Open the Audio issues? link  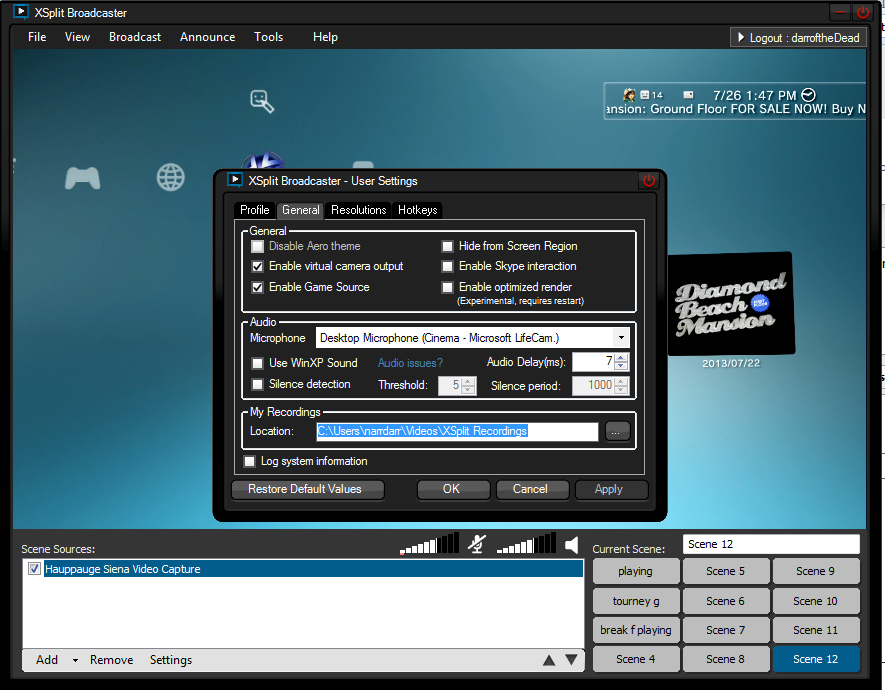(x=410, y=363)
